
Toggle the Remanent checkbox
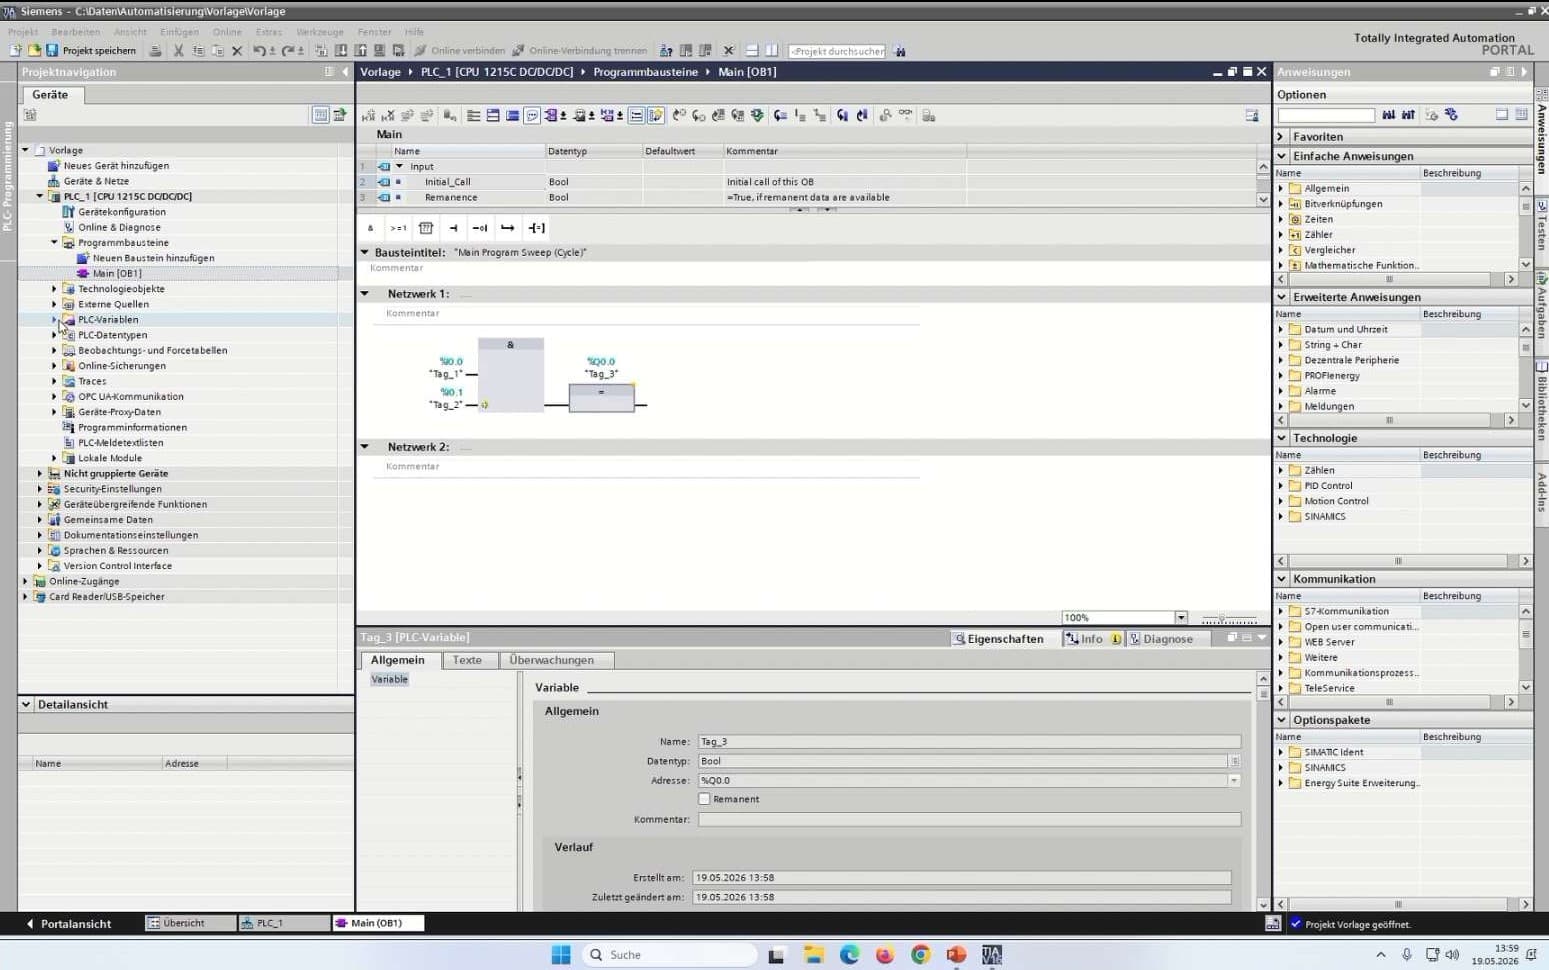point(704,799)
